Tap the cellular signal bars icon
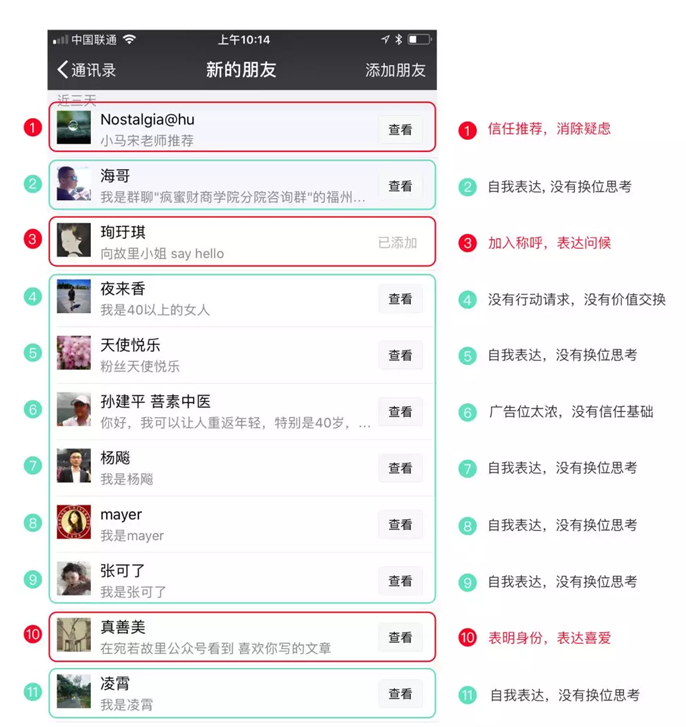This screenshot has height=727, width=686. (x=60, y=40)
